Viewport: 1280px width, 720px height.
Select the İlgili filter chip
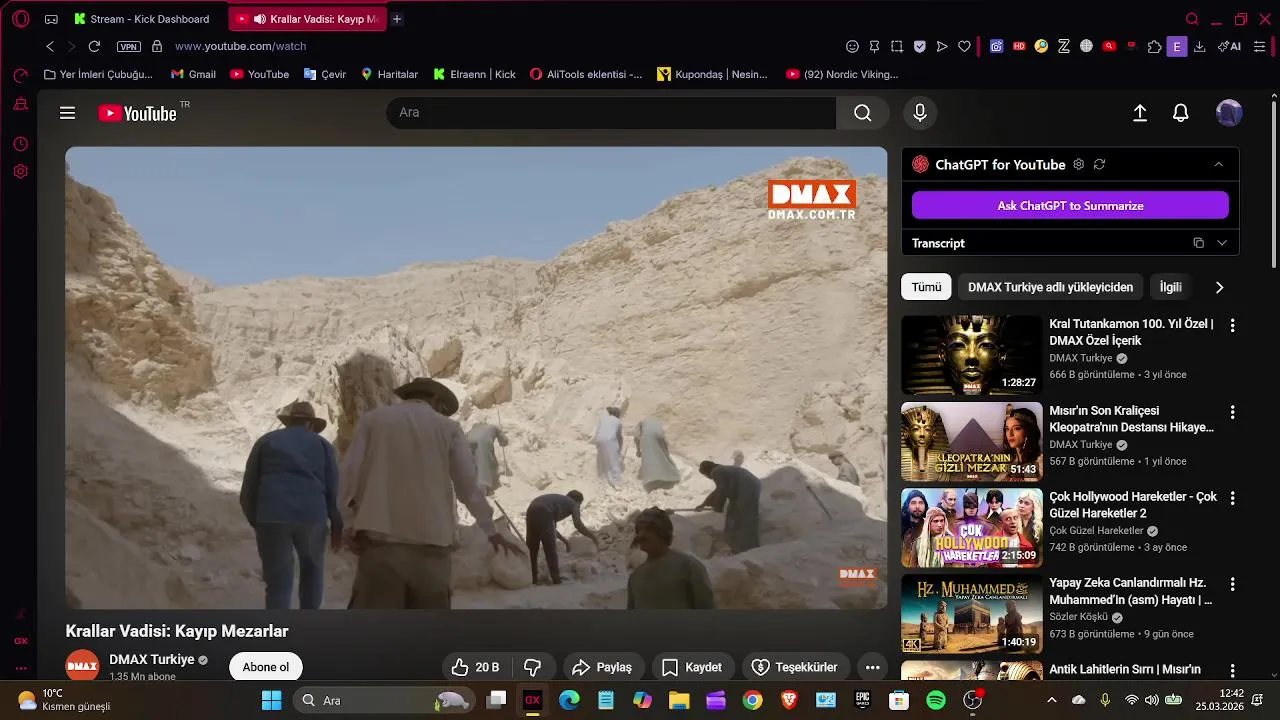click(x=1170, y=287)
